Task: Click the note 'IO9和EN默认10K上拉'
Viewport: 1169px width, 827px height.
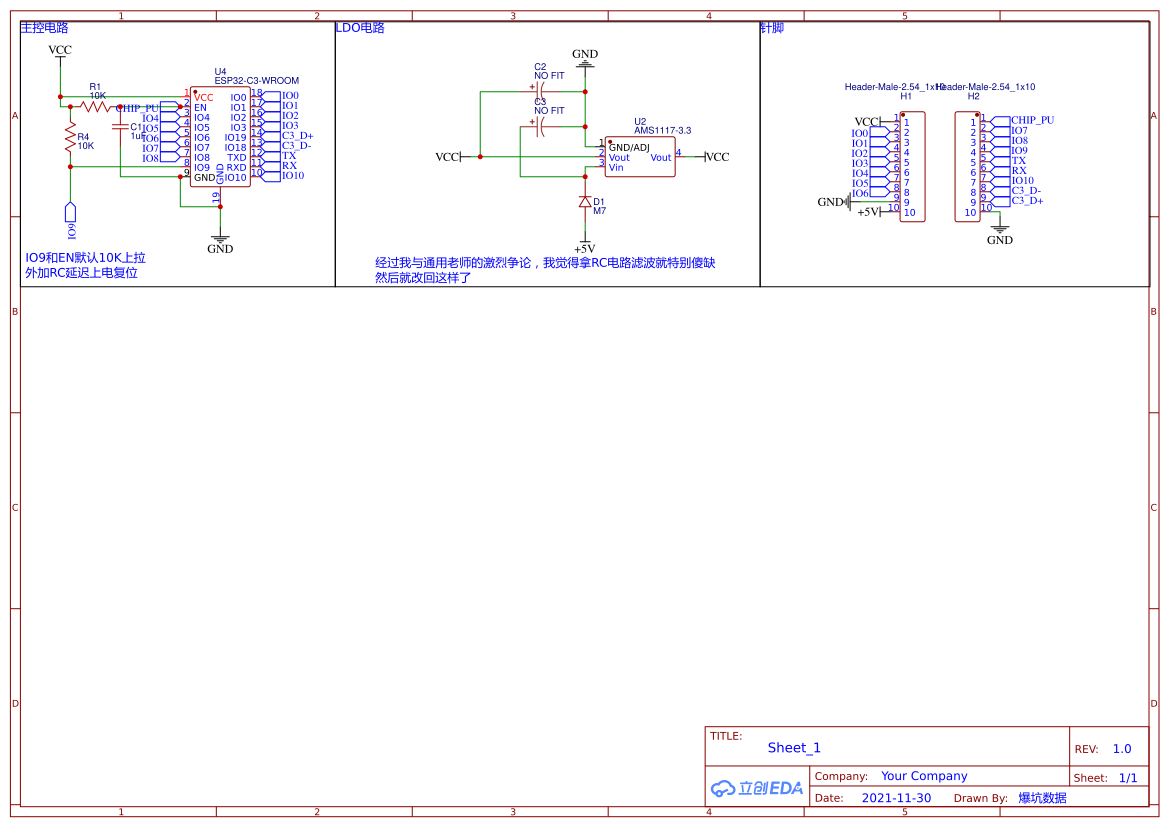Action: [x=85, y=258]
